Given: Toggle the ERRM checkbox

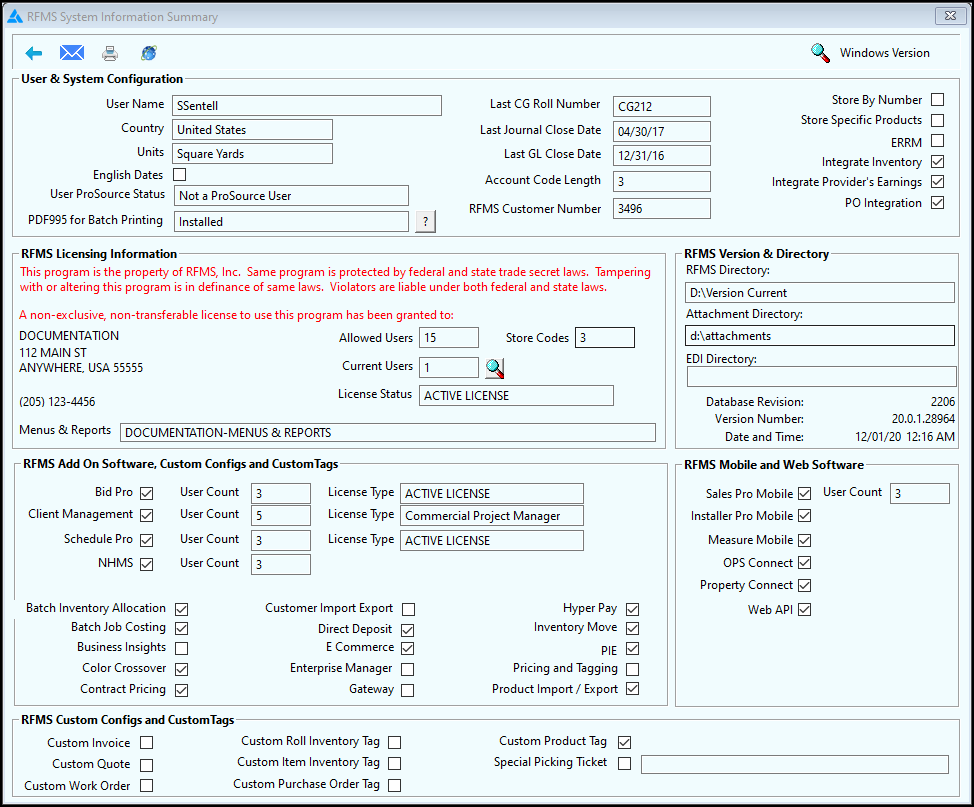Looking at the screenshot, I should 938,141.
